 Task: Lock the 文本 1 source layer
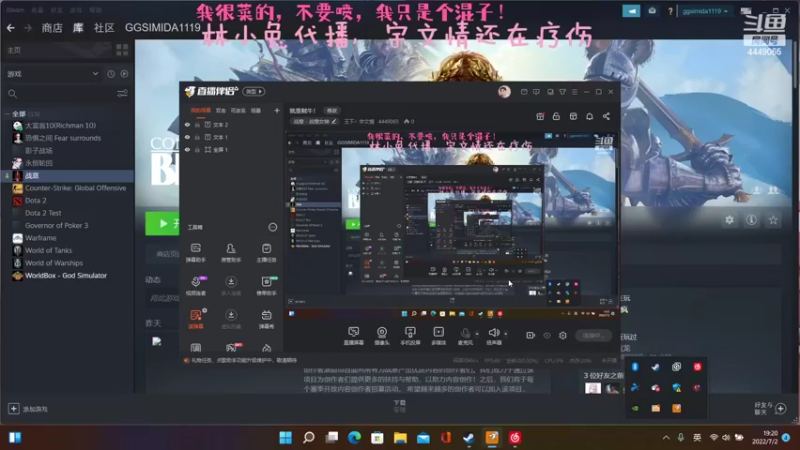pyautogui.click(x=197, y=137)
